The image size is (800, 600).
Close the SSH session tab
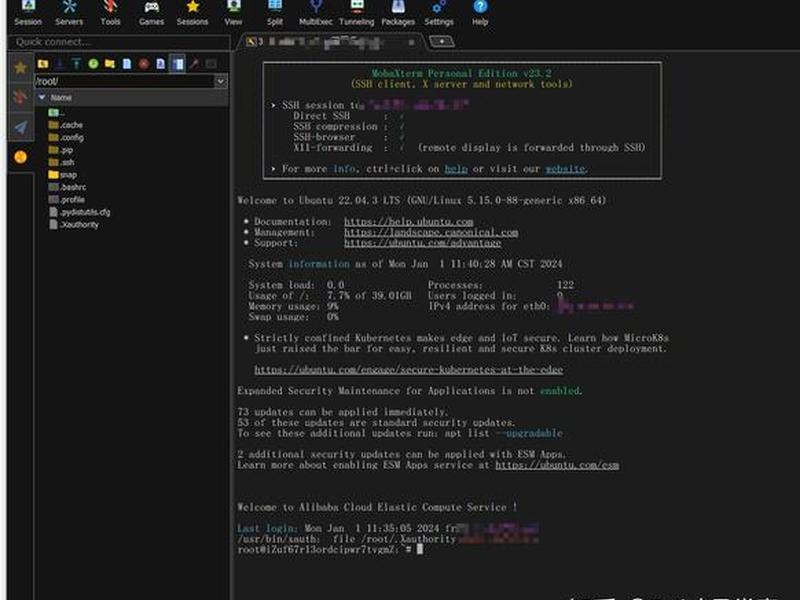(x=411, y=42)
